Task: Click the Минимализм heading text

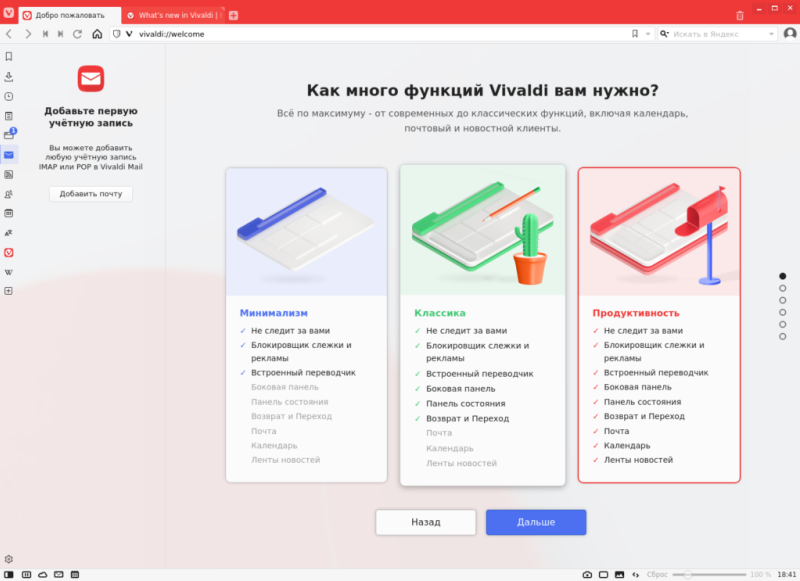Action: [x=273, y=313]
